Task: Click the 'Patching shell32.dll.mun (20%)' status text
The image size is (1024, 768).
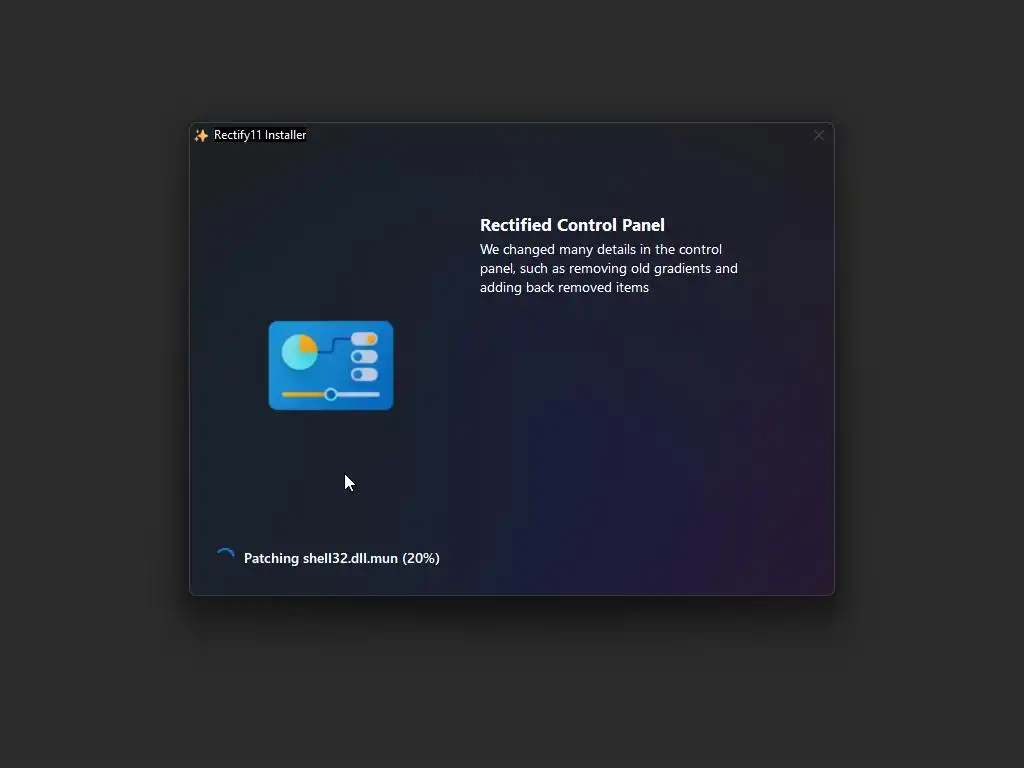Action: pyautogui.click(x=342, y=558)
